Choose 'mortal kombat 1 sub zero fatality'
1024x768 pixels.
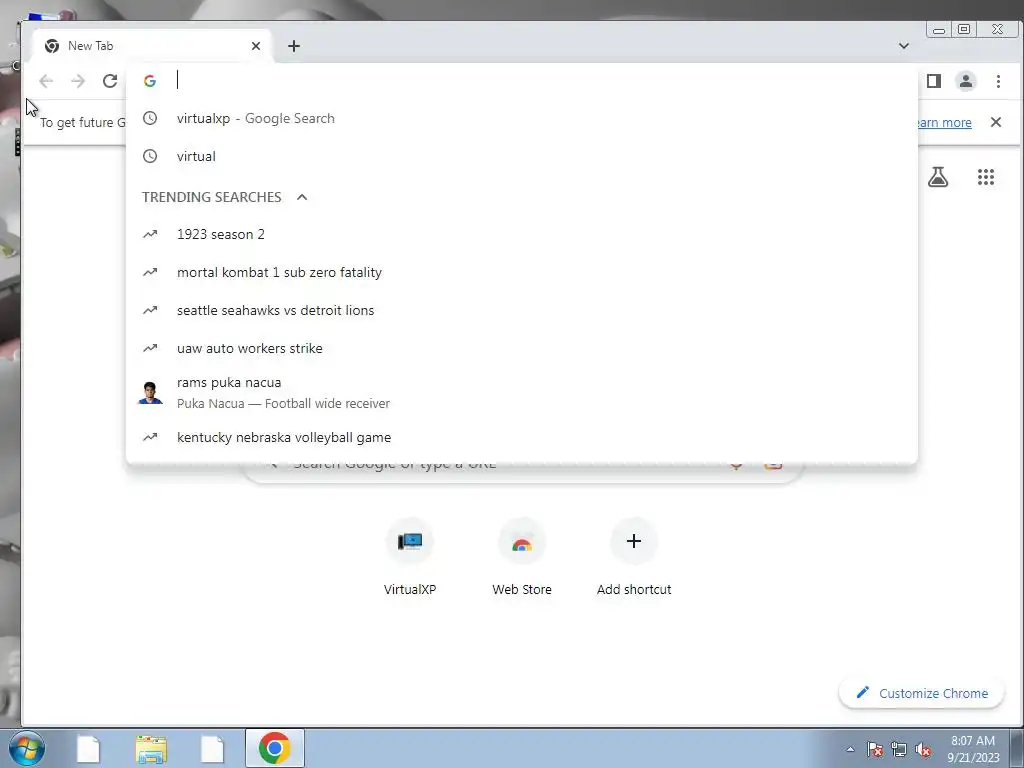(x=522, y=272)
